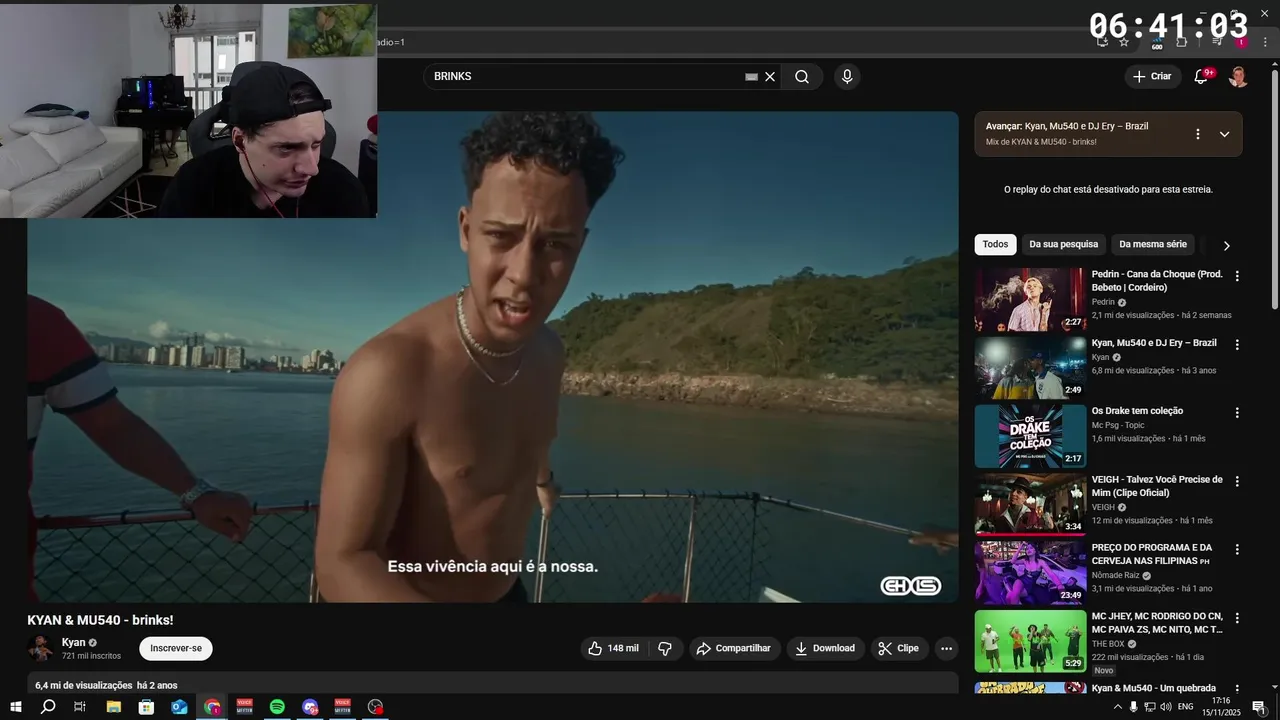
Task: Open browser profile badge icon
Action: coord(1241,42)
